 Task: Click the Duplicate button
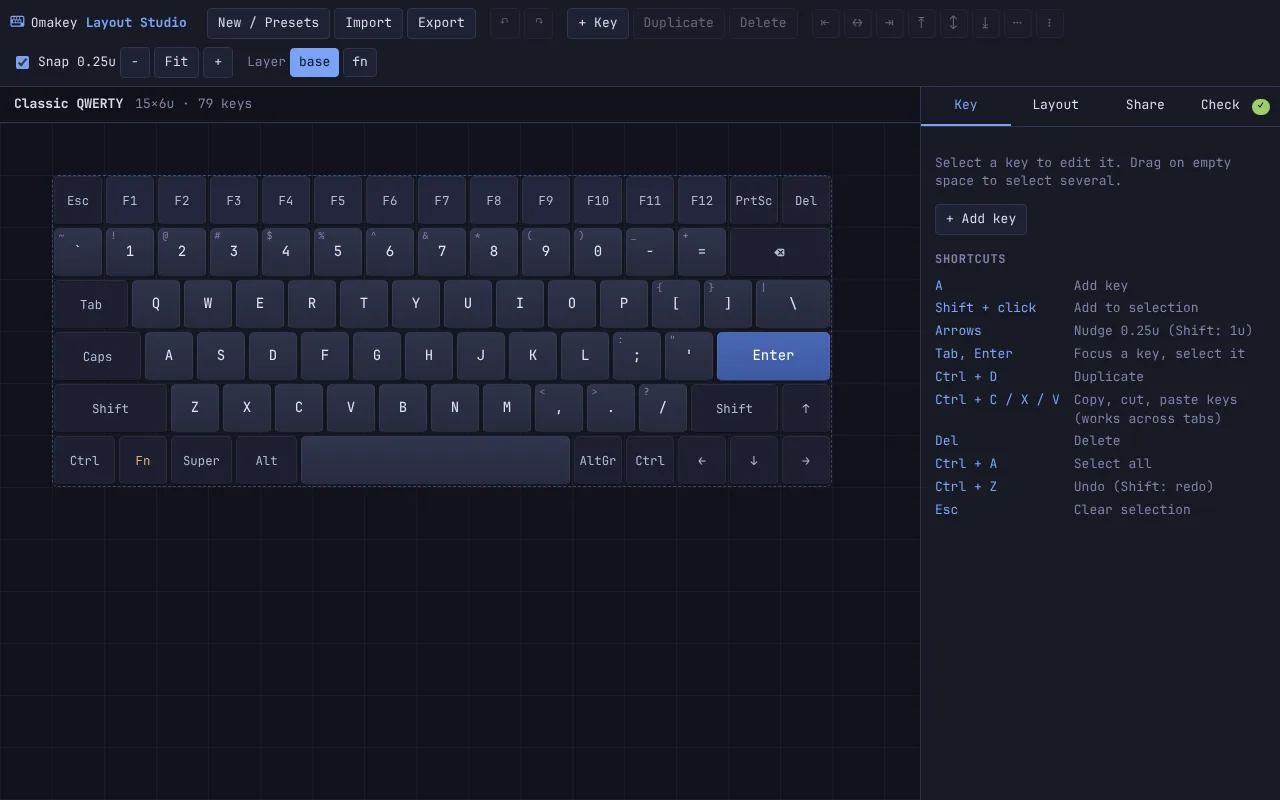[679, 23]
